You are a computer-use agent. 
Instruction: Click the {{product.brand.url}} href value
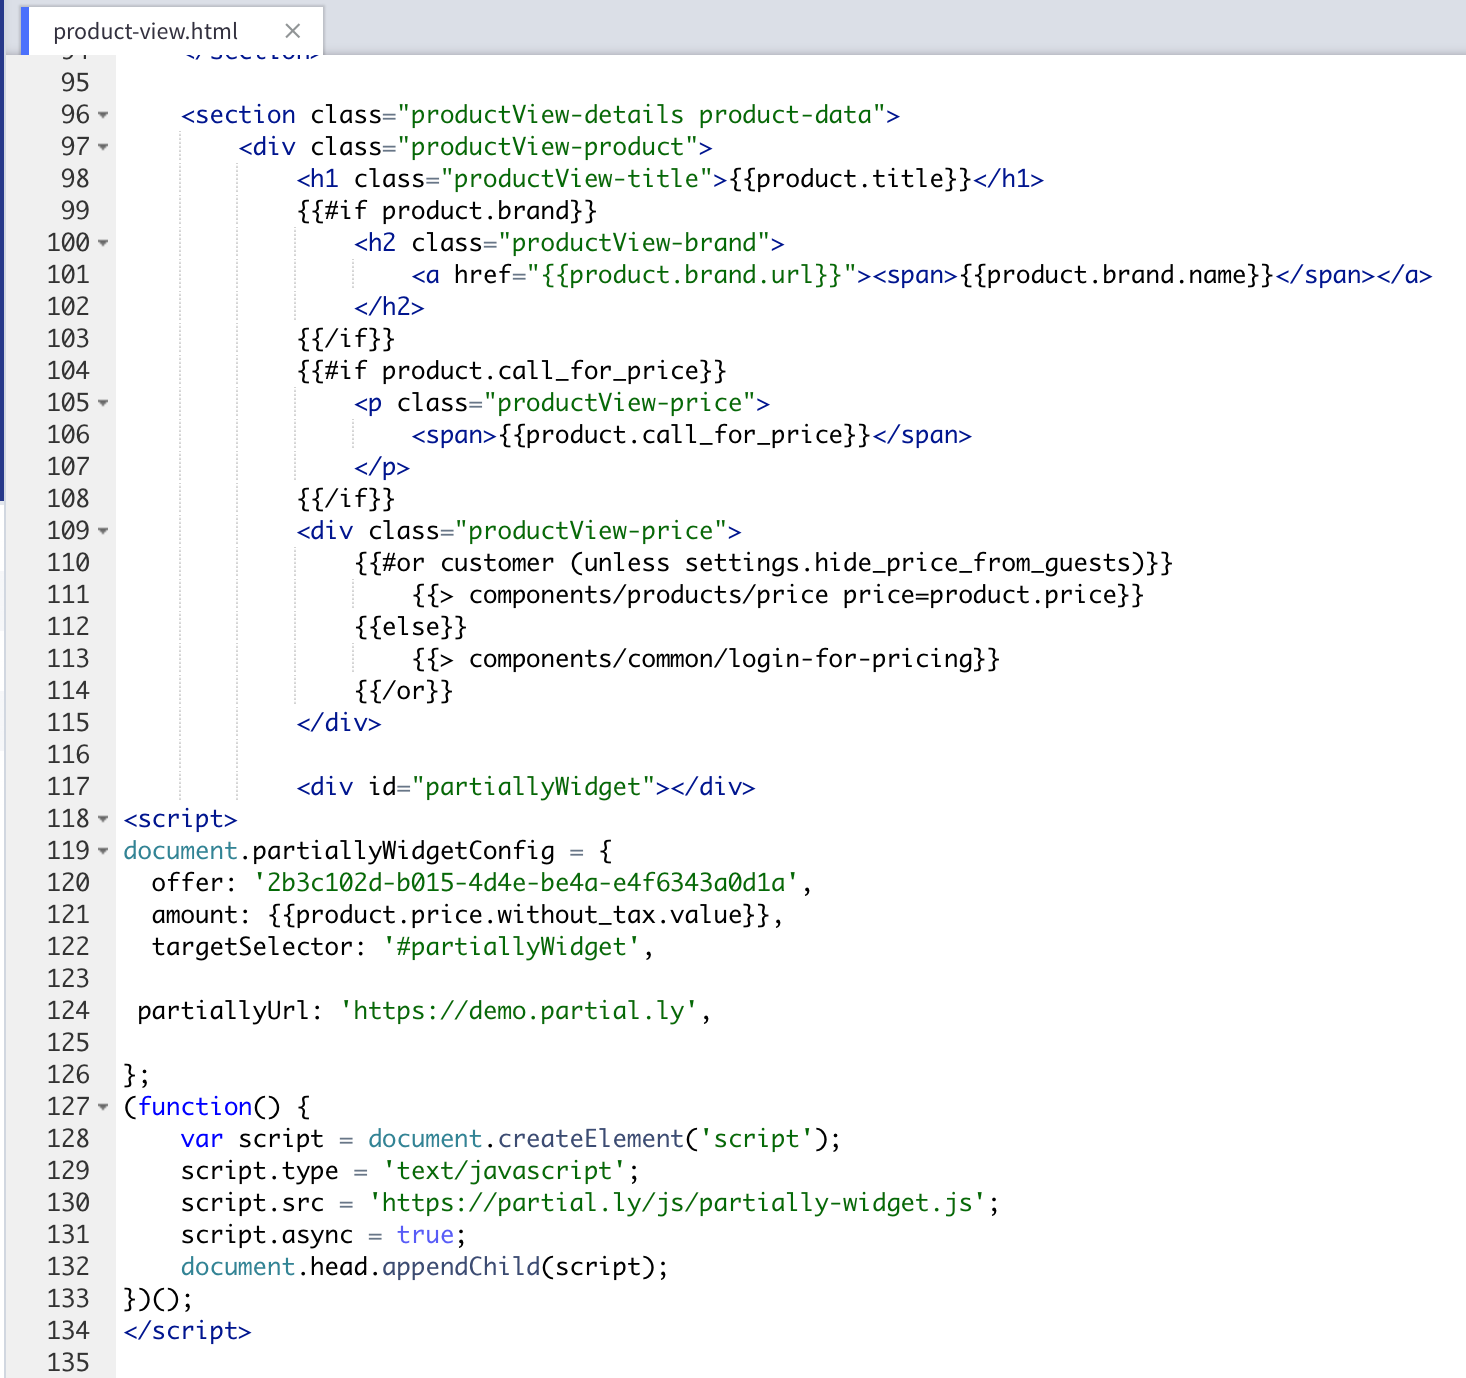[691, 275]
